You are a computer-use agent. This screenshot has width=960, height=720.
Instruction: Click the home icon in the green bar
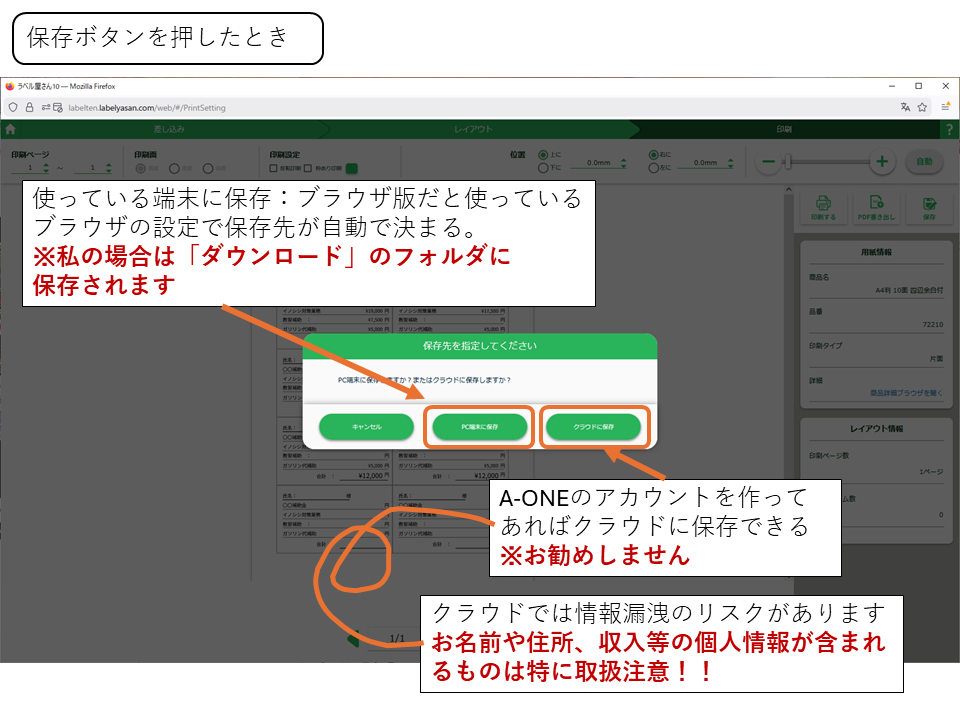pyautogui.click(x=10, y=129)
